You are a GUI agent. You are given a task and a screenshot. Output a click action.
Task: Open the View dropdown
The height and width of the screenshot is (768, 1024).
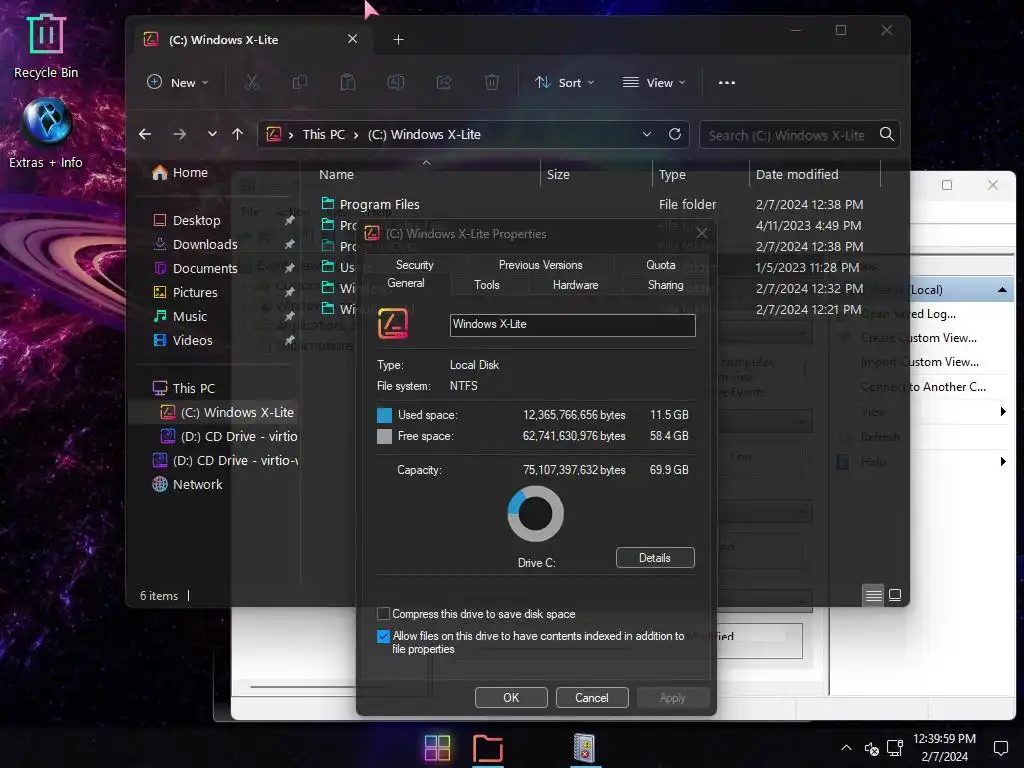click(x=654, y=82)
